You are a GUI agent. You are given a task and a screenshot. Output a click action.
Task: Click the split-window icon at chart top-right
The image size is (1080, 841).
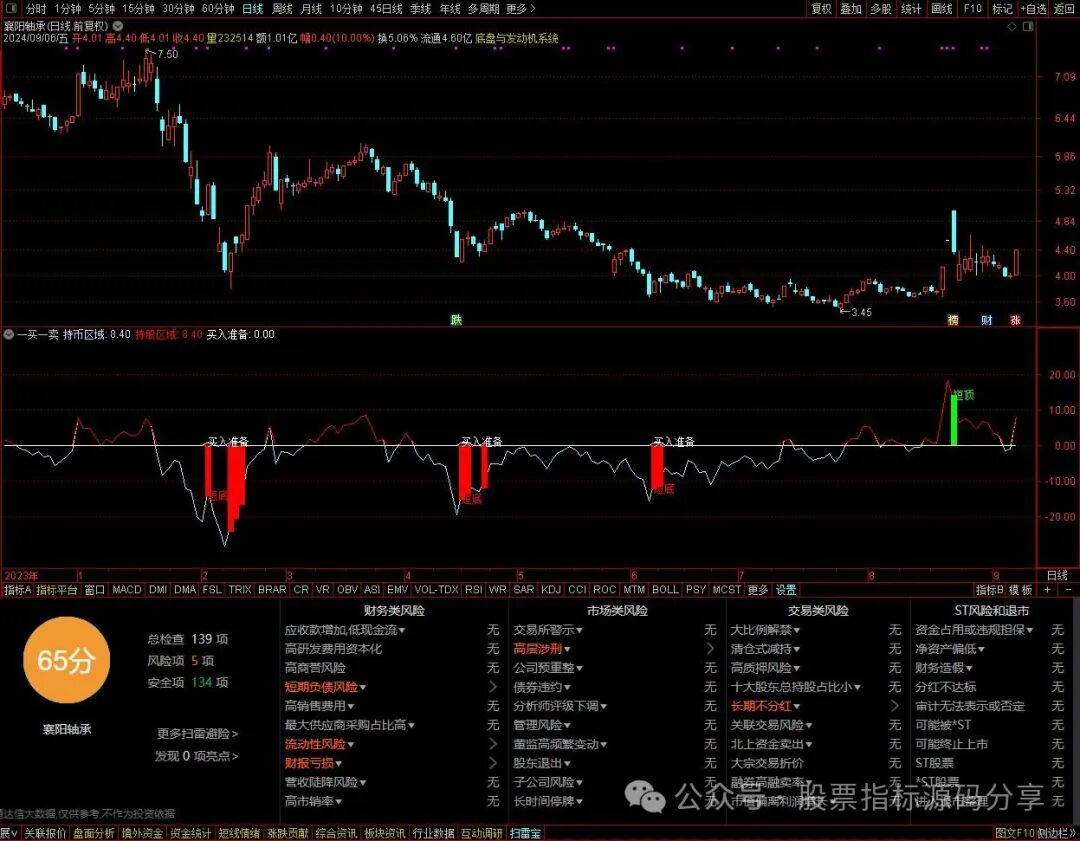[1028, 26]
